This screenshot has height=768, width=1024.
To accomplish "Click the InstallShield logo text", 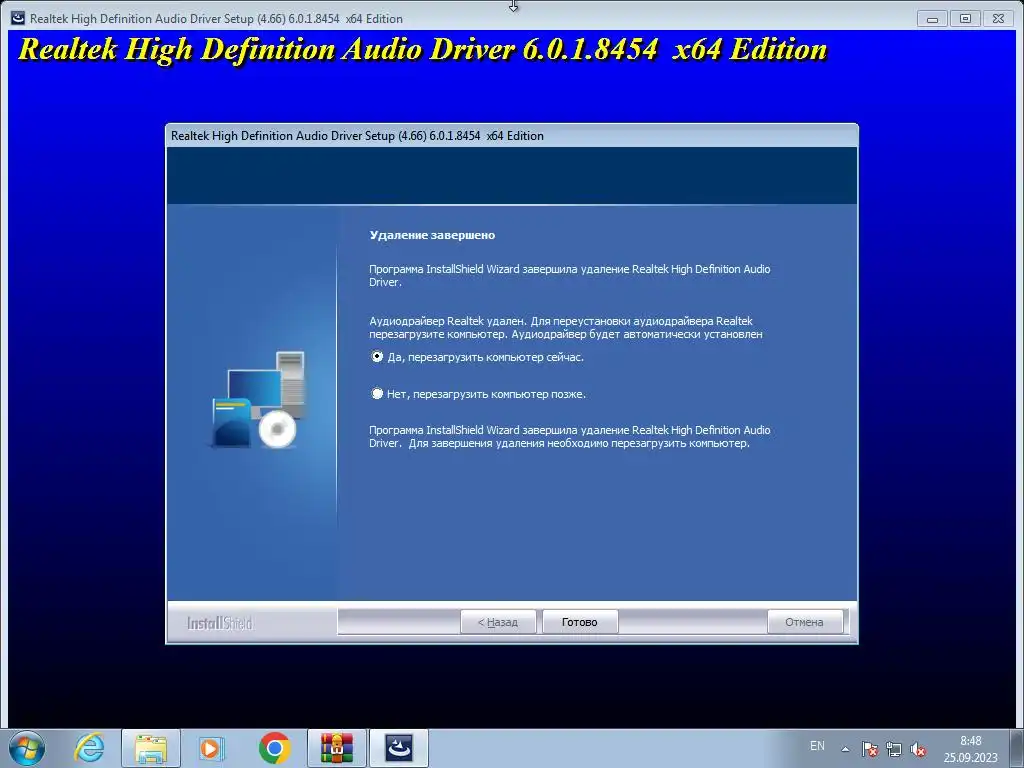I will tap(219, 623).
